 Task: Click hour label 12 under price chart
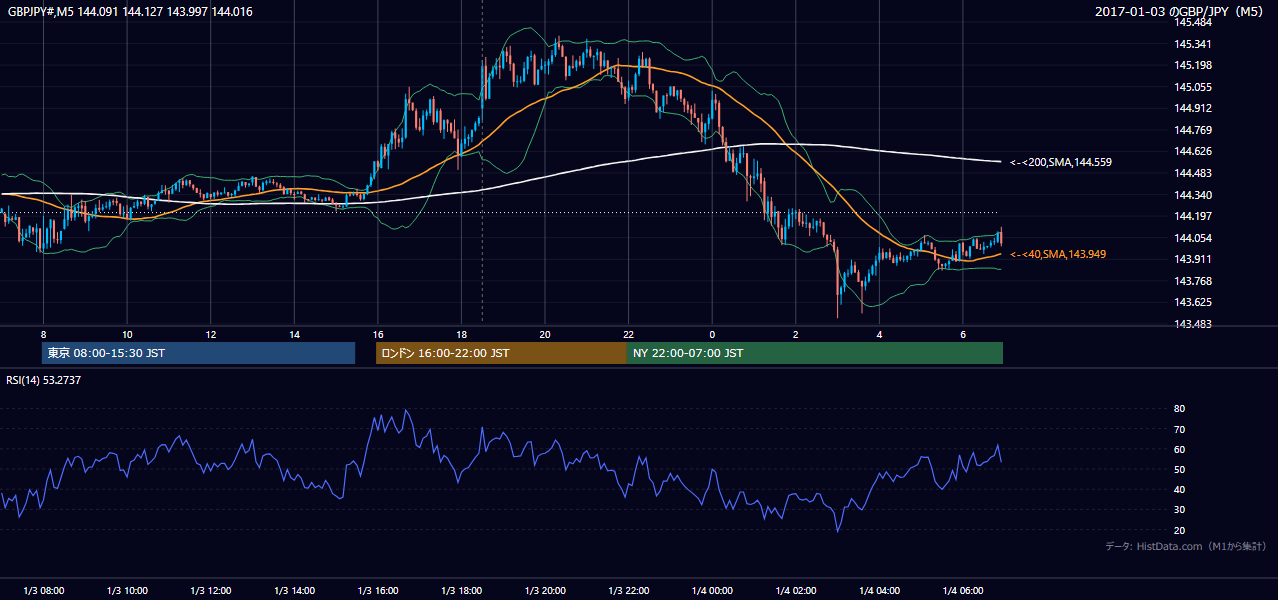211,334
